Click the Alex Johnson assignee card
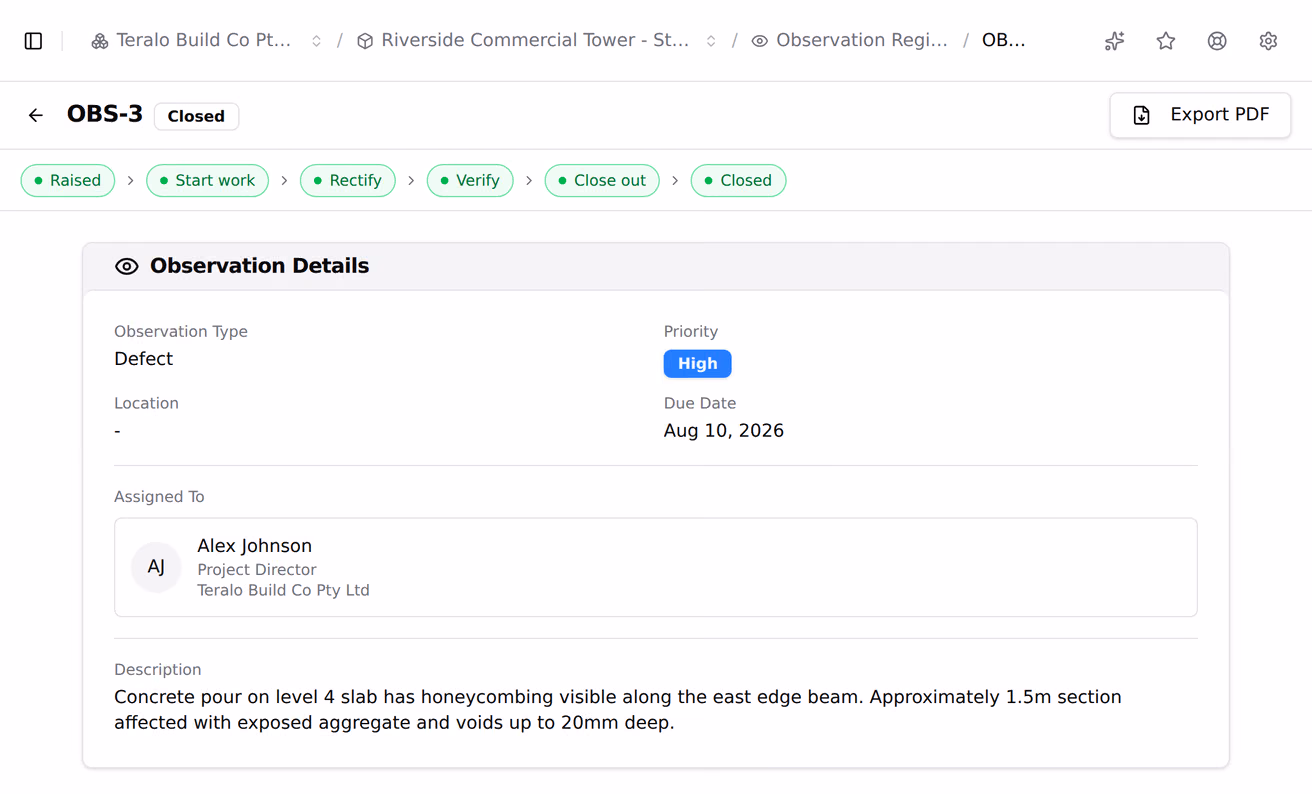The image size is (1312, 794). [656, 567]
